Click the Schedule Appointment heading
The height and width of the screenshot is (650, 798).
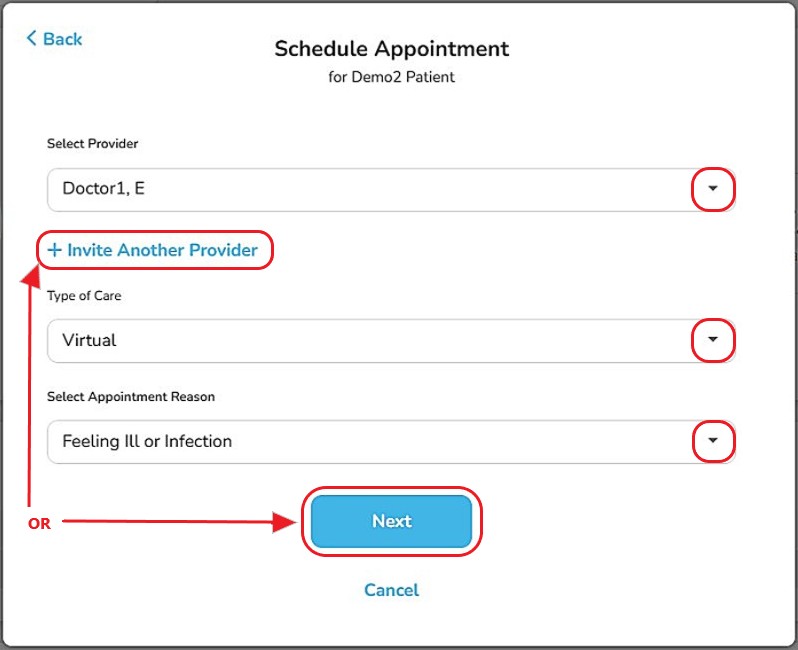391,48
